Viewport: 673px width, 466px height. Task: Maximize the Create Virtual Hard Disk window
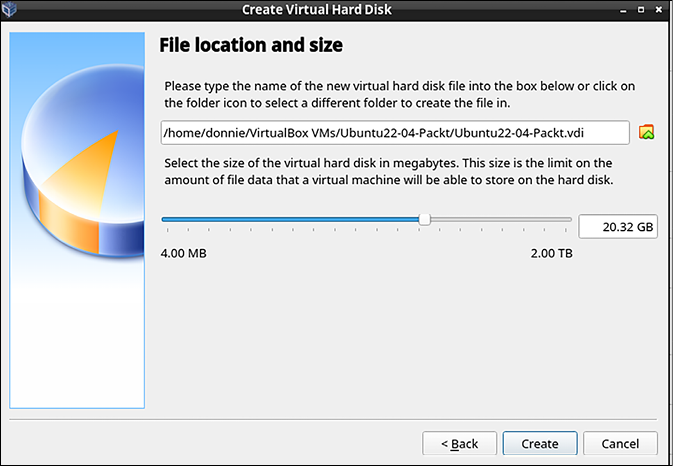pyautogui.click(x=641, y=9)
